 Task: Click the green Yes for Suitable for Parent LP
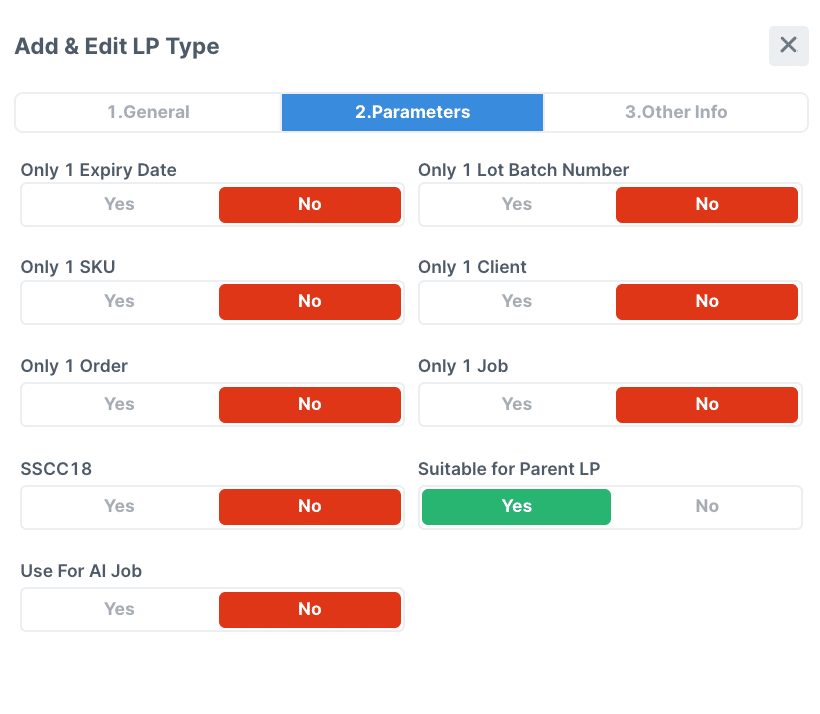516,506
